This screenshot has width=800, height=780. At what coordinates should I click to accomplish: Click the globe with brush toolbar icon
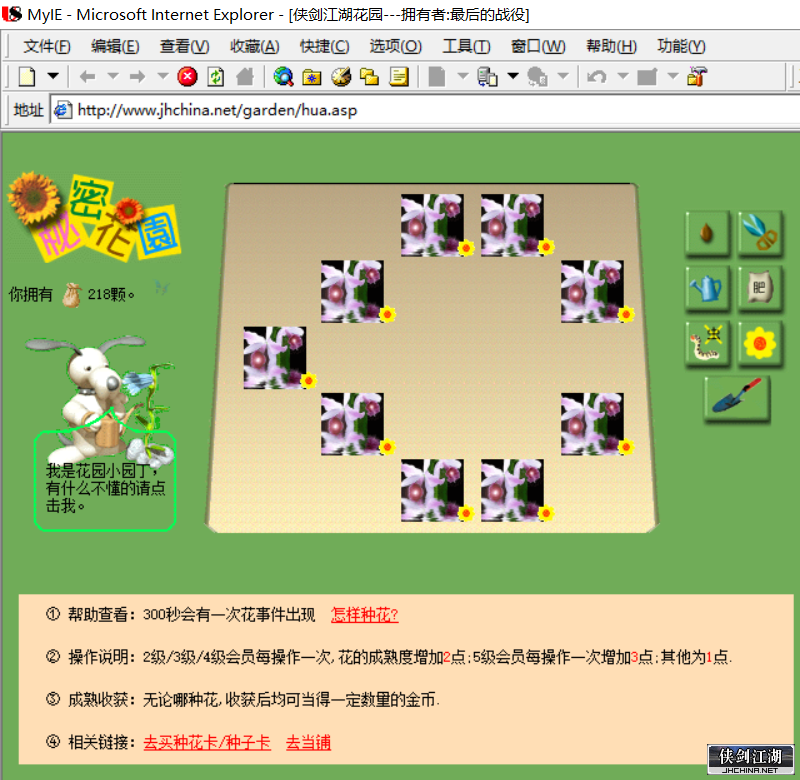(x=341, y=77)
